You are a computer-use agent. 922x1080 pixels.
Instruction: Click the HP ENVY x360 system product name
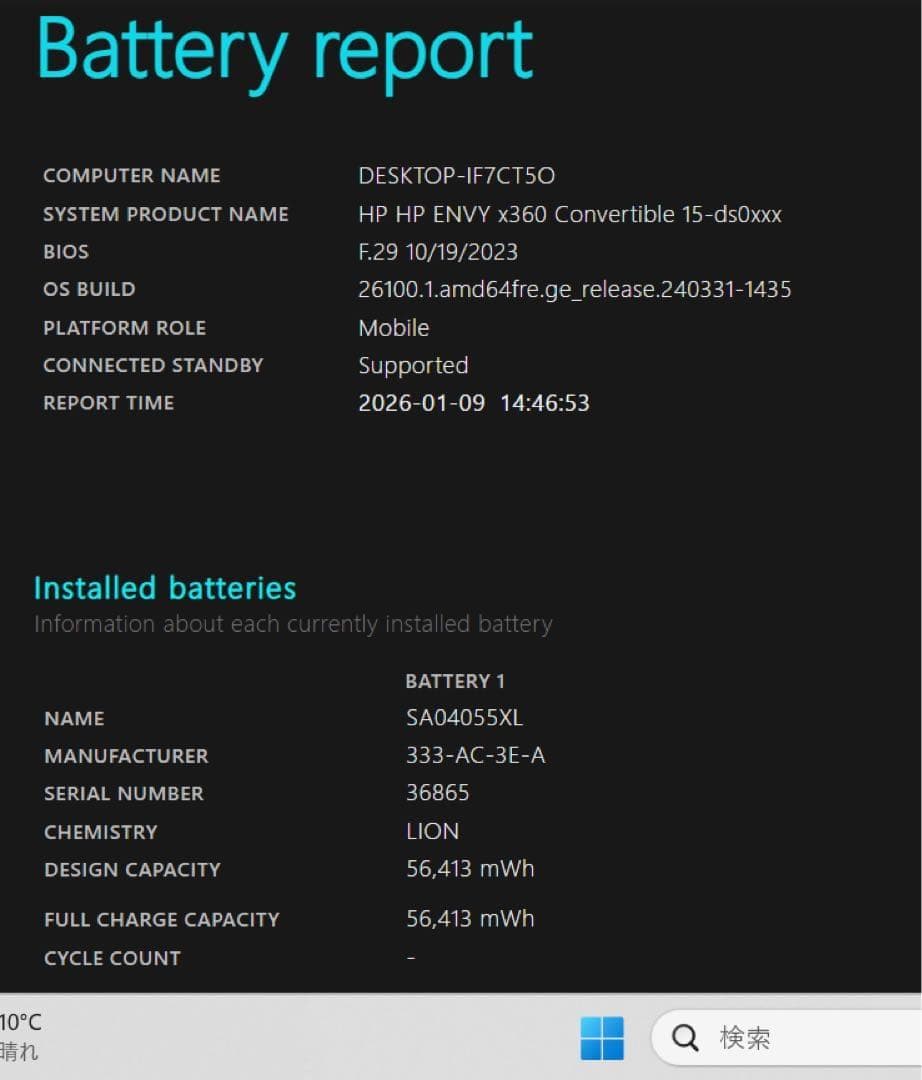click(x=571, y=213)
